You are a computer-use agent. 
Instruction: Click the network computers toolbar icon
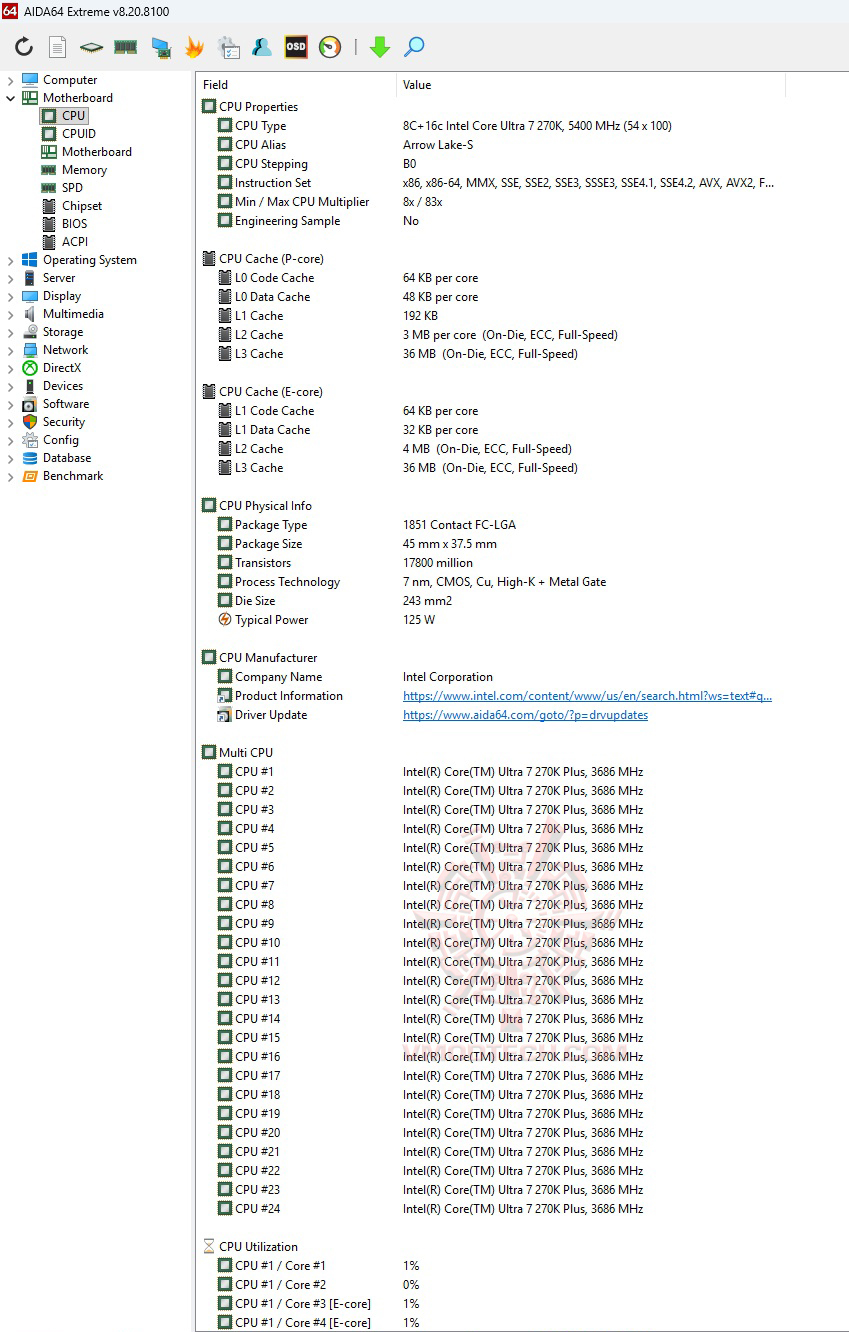pos(160,47)
